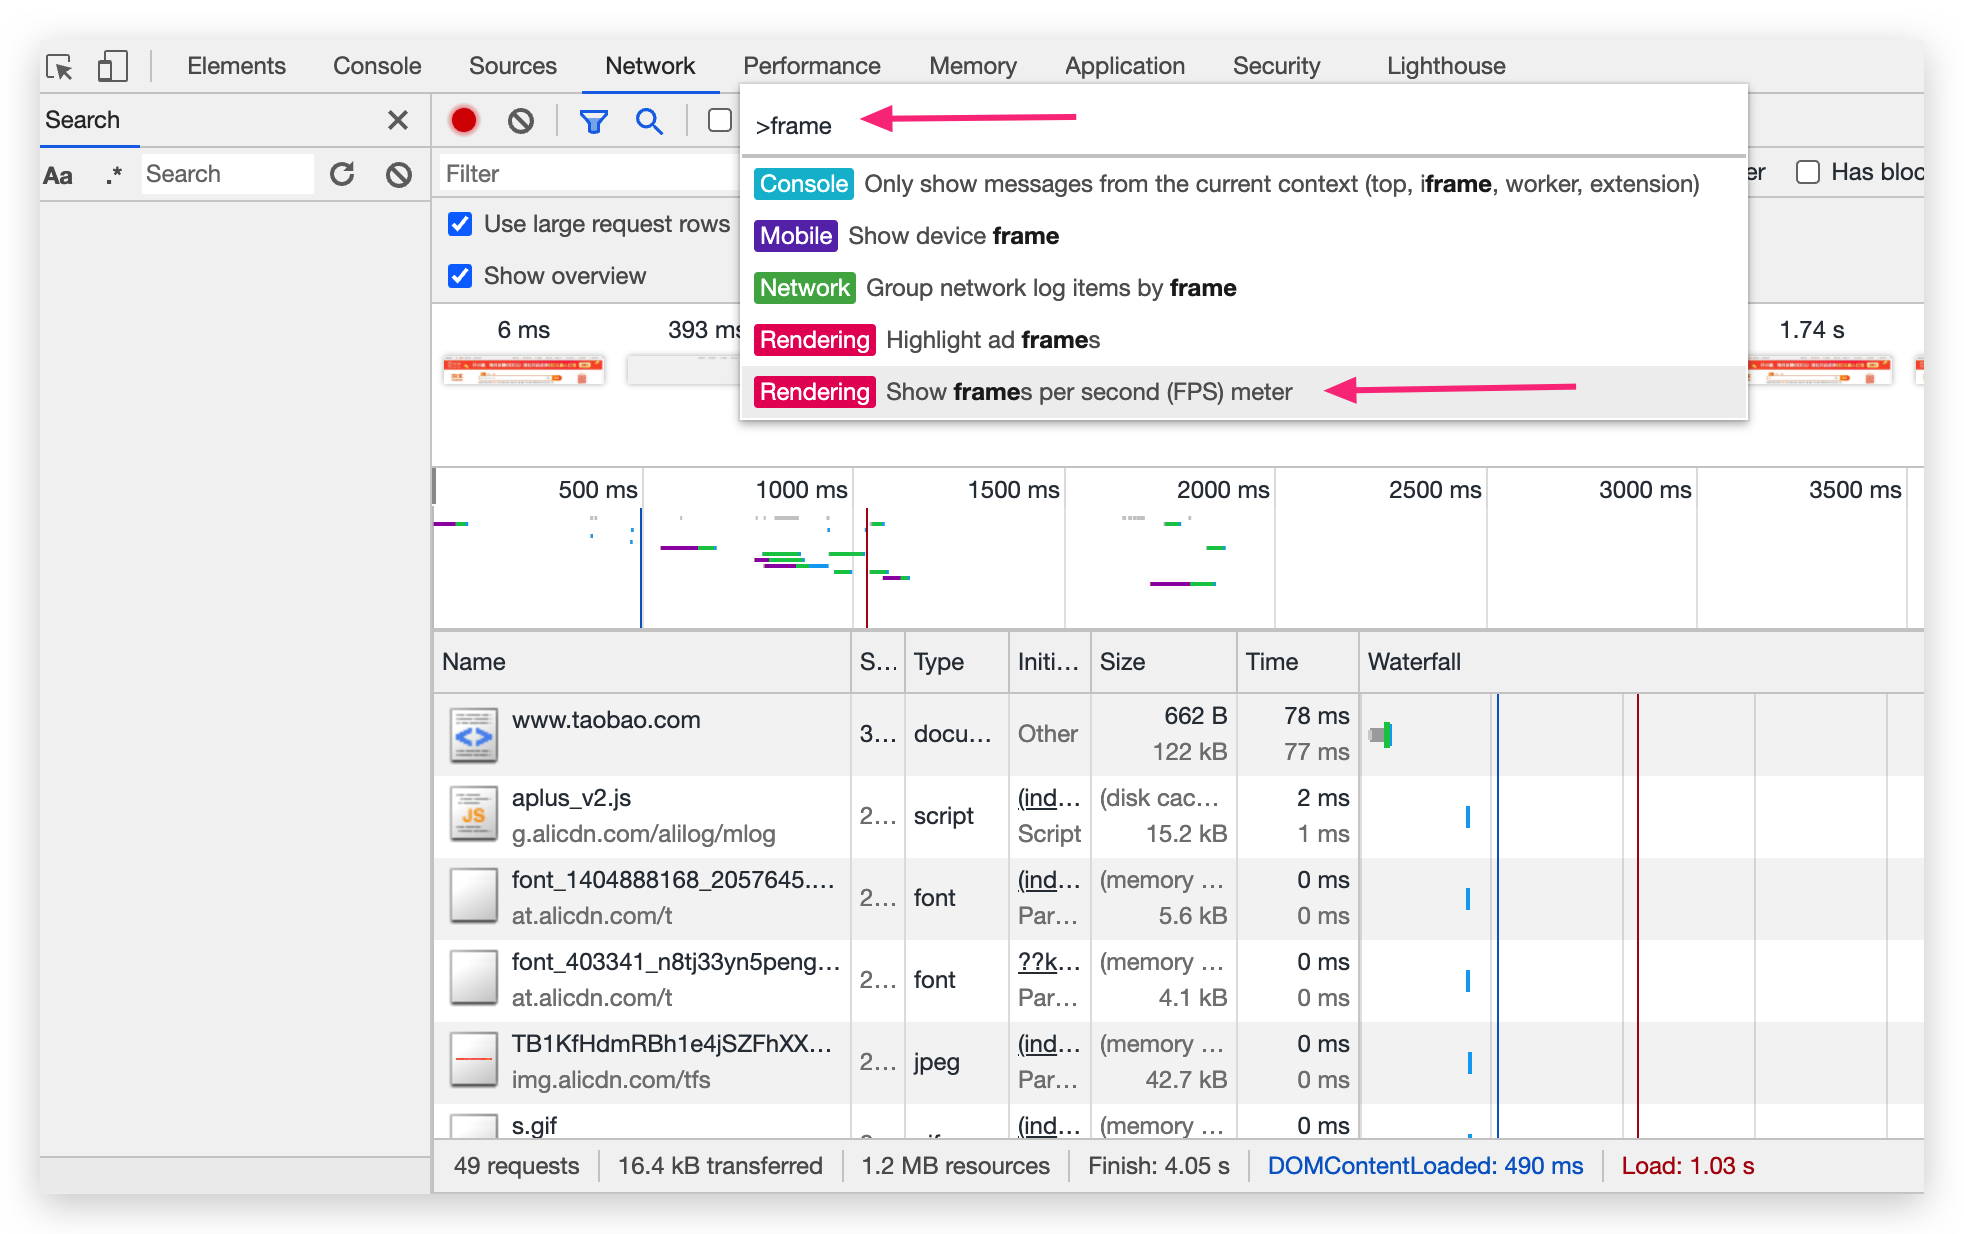Click the inspect element picker icon
Screen dimensions: 1964x1234
click(x=60, y=67)
